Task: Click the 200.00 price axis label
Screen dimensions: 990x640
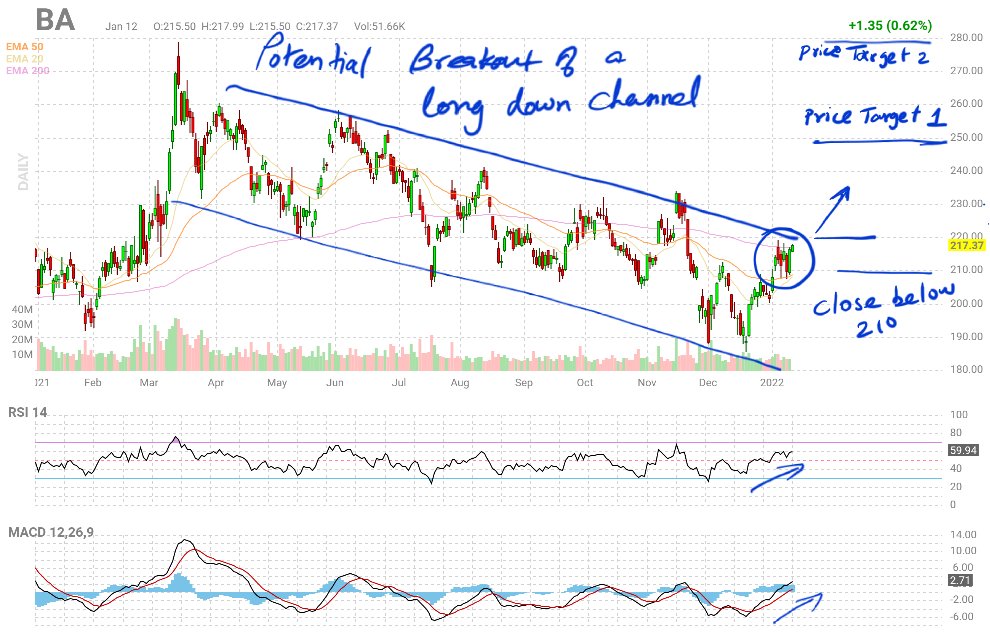Action: click(966, 303)
